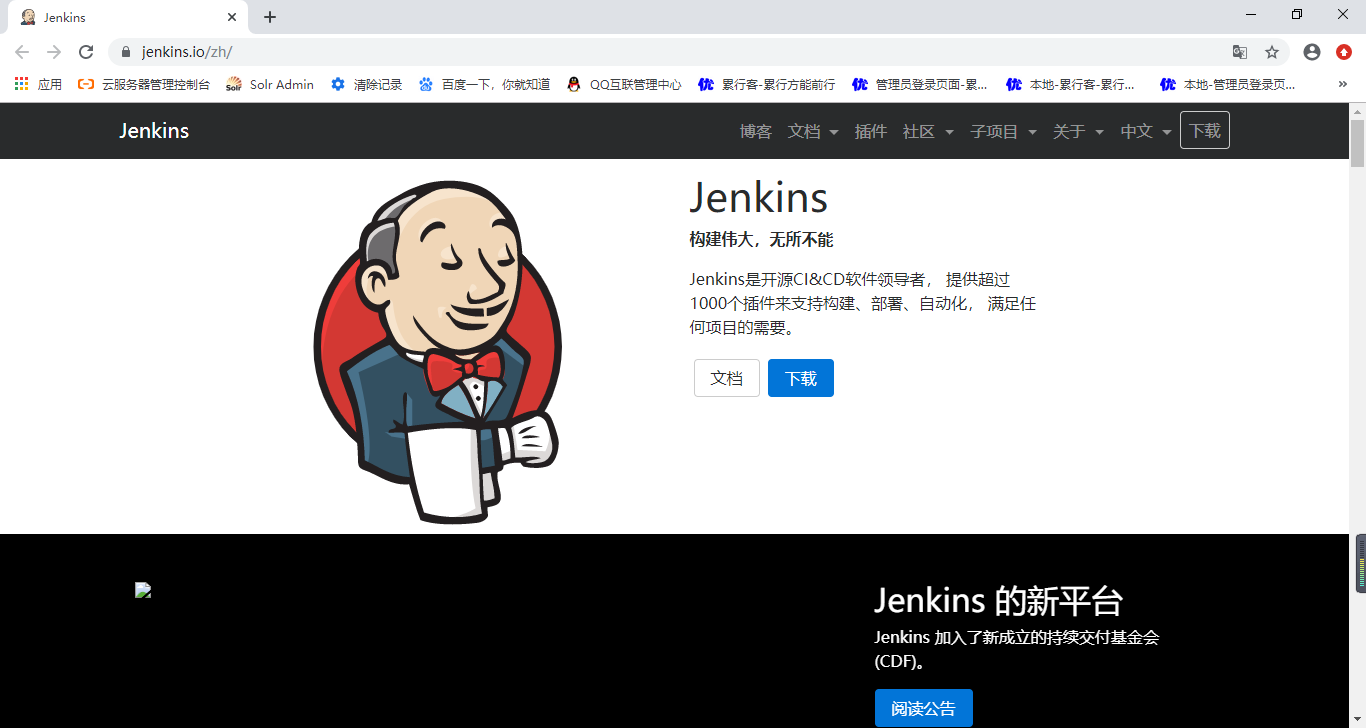The image size is (1366, 728).
Task: Reload the Jenkins page
Action: click(87, 52)
